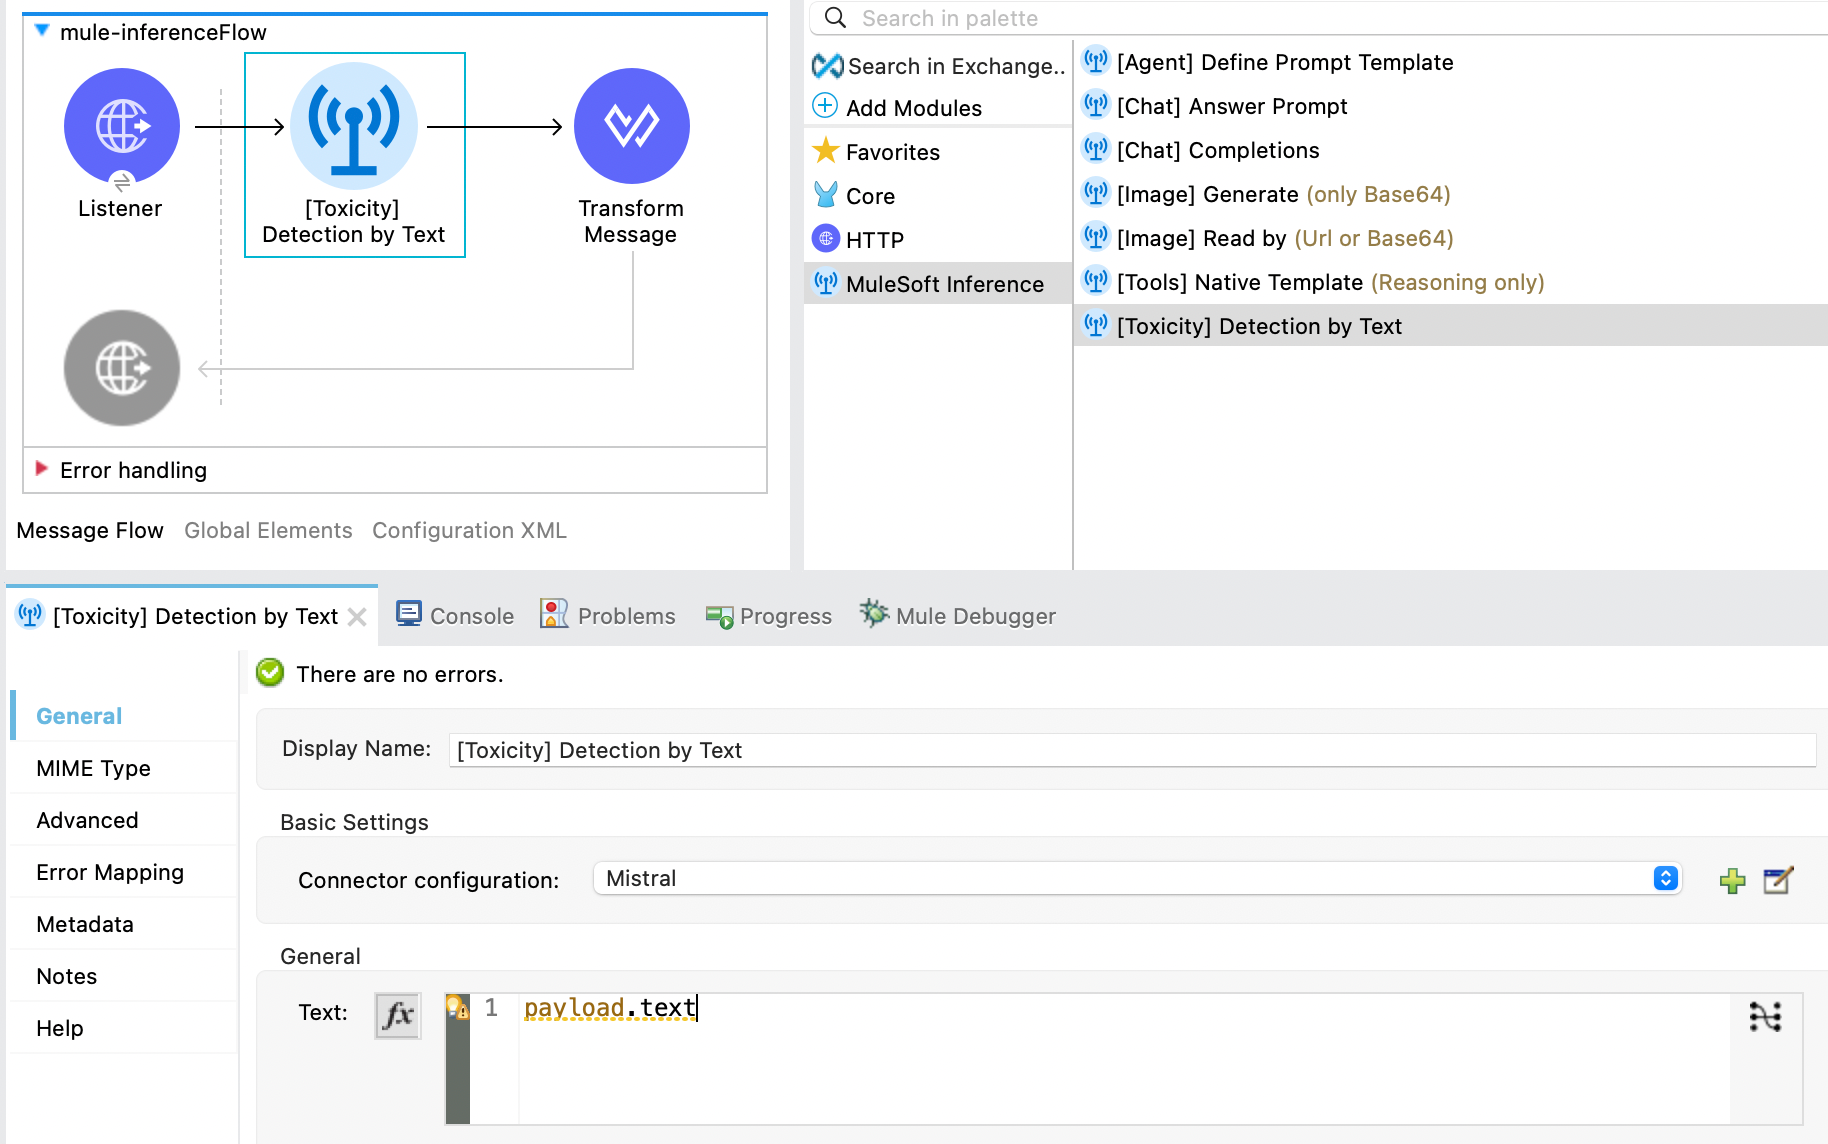Click the [Tools] Native Template icon
The image size is (1828, 1144).
point(1096,281)
